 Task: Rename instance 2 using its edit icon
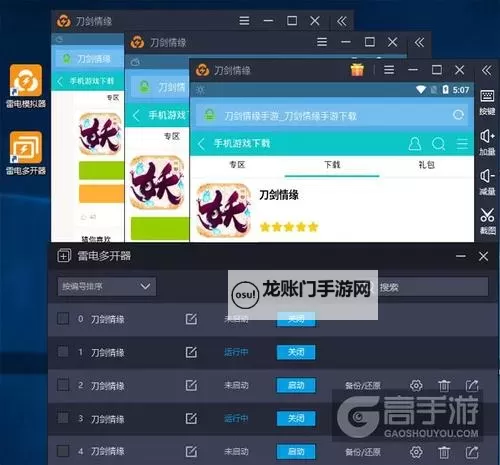(191, 385)
